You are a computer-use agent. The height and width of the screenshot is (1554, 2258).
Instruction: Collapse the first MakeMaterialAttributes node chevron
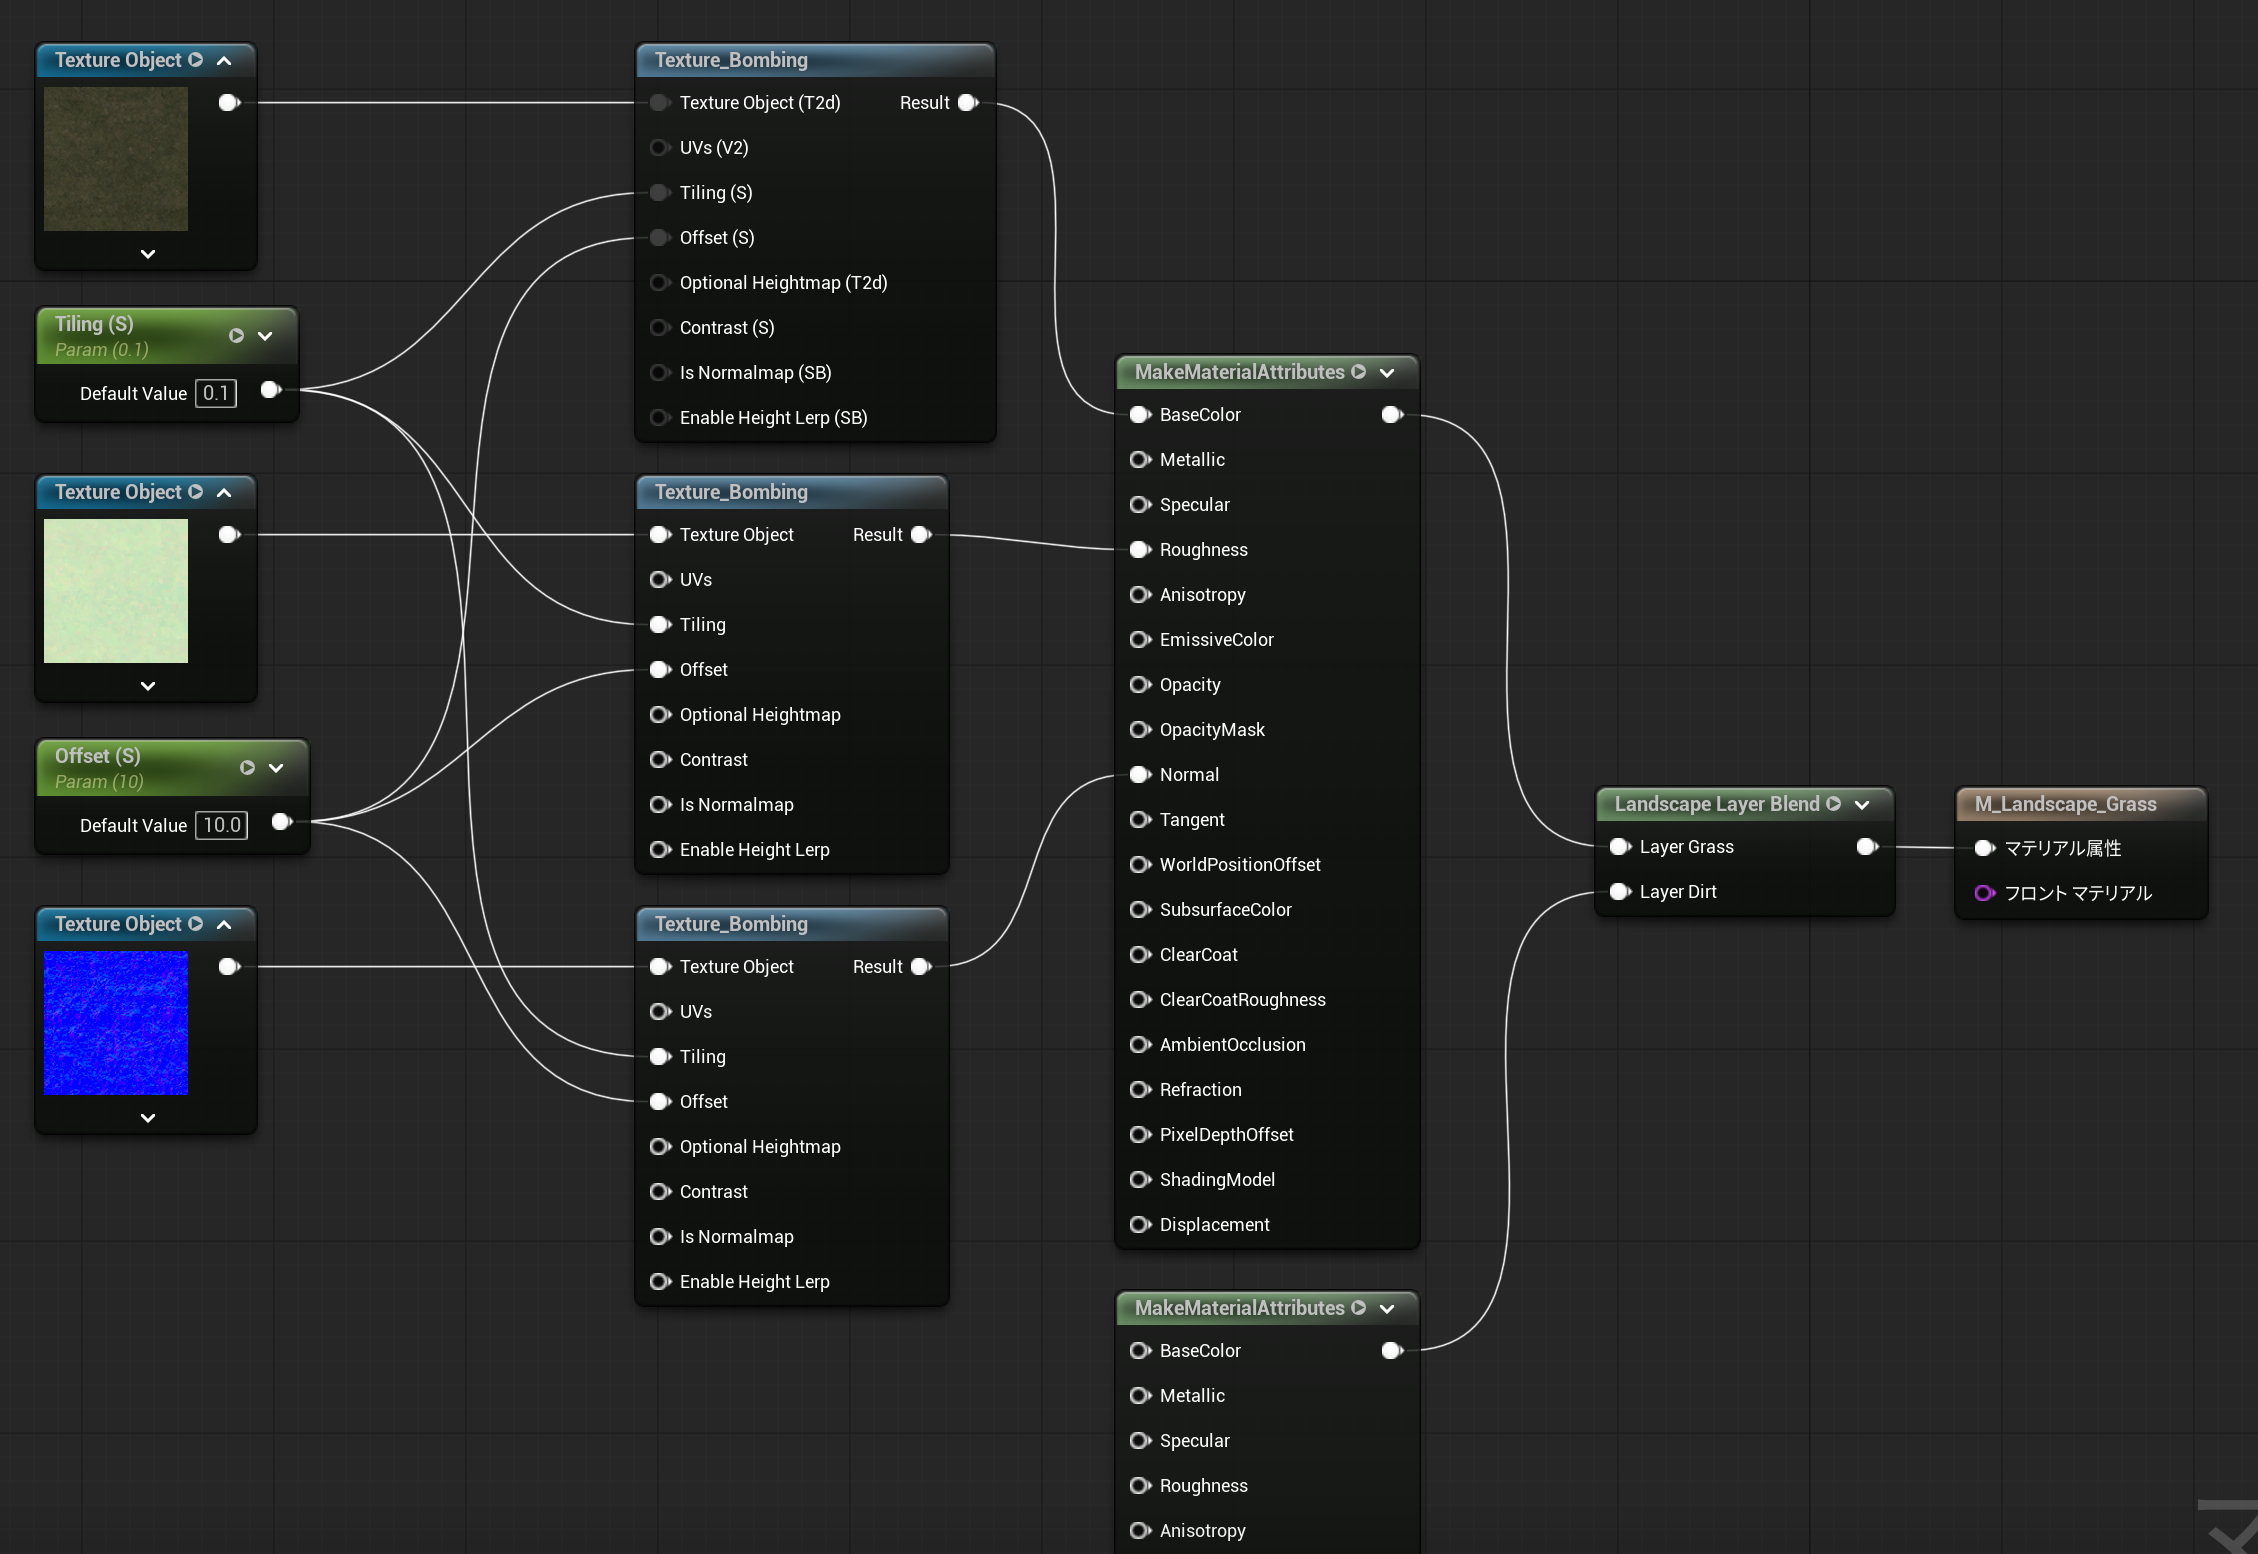click(x=1387, y=373)
